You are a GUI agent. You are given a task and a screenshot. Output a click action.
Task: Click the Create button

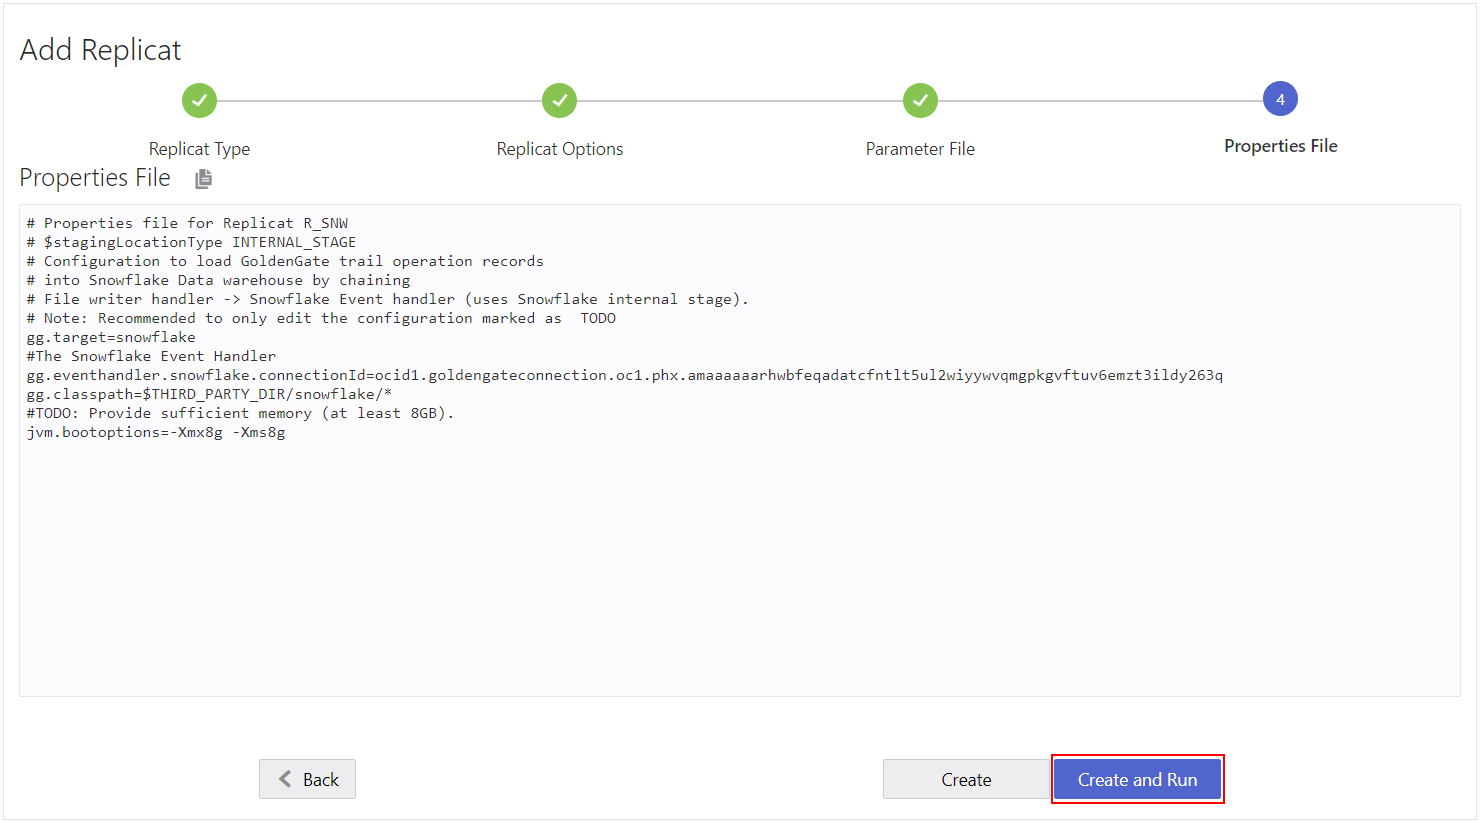[966, 779]
